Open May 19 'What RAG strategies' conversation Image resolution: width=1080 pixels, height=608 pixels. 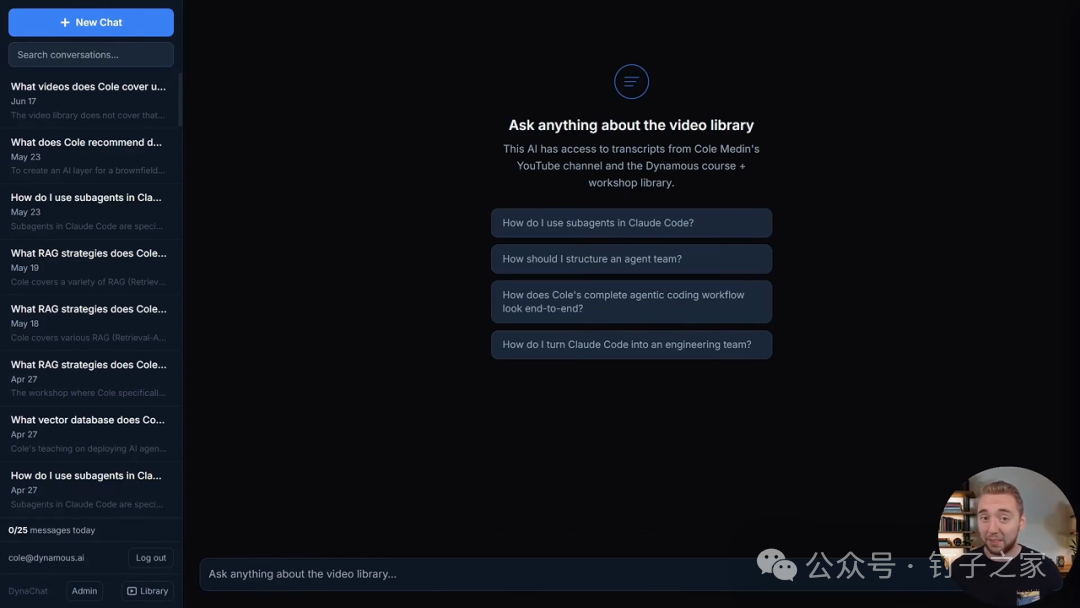pos(90,267)
